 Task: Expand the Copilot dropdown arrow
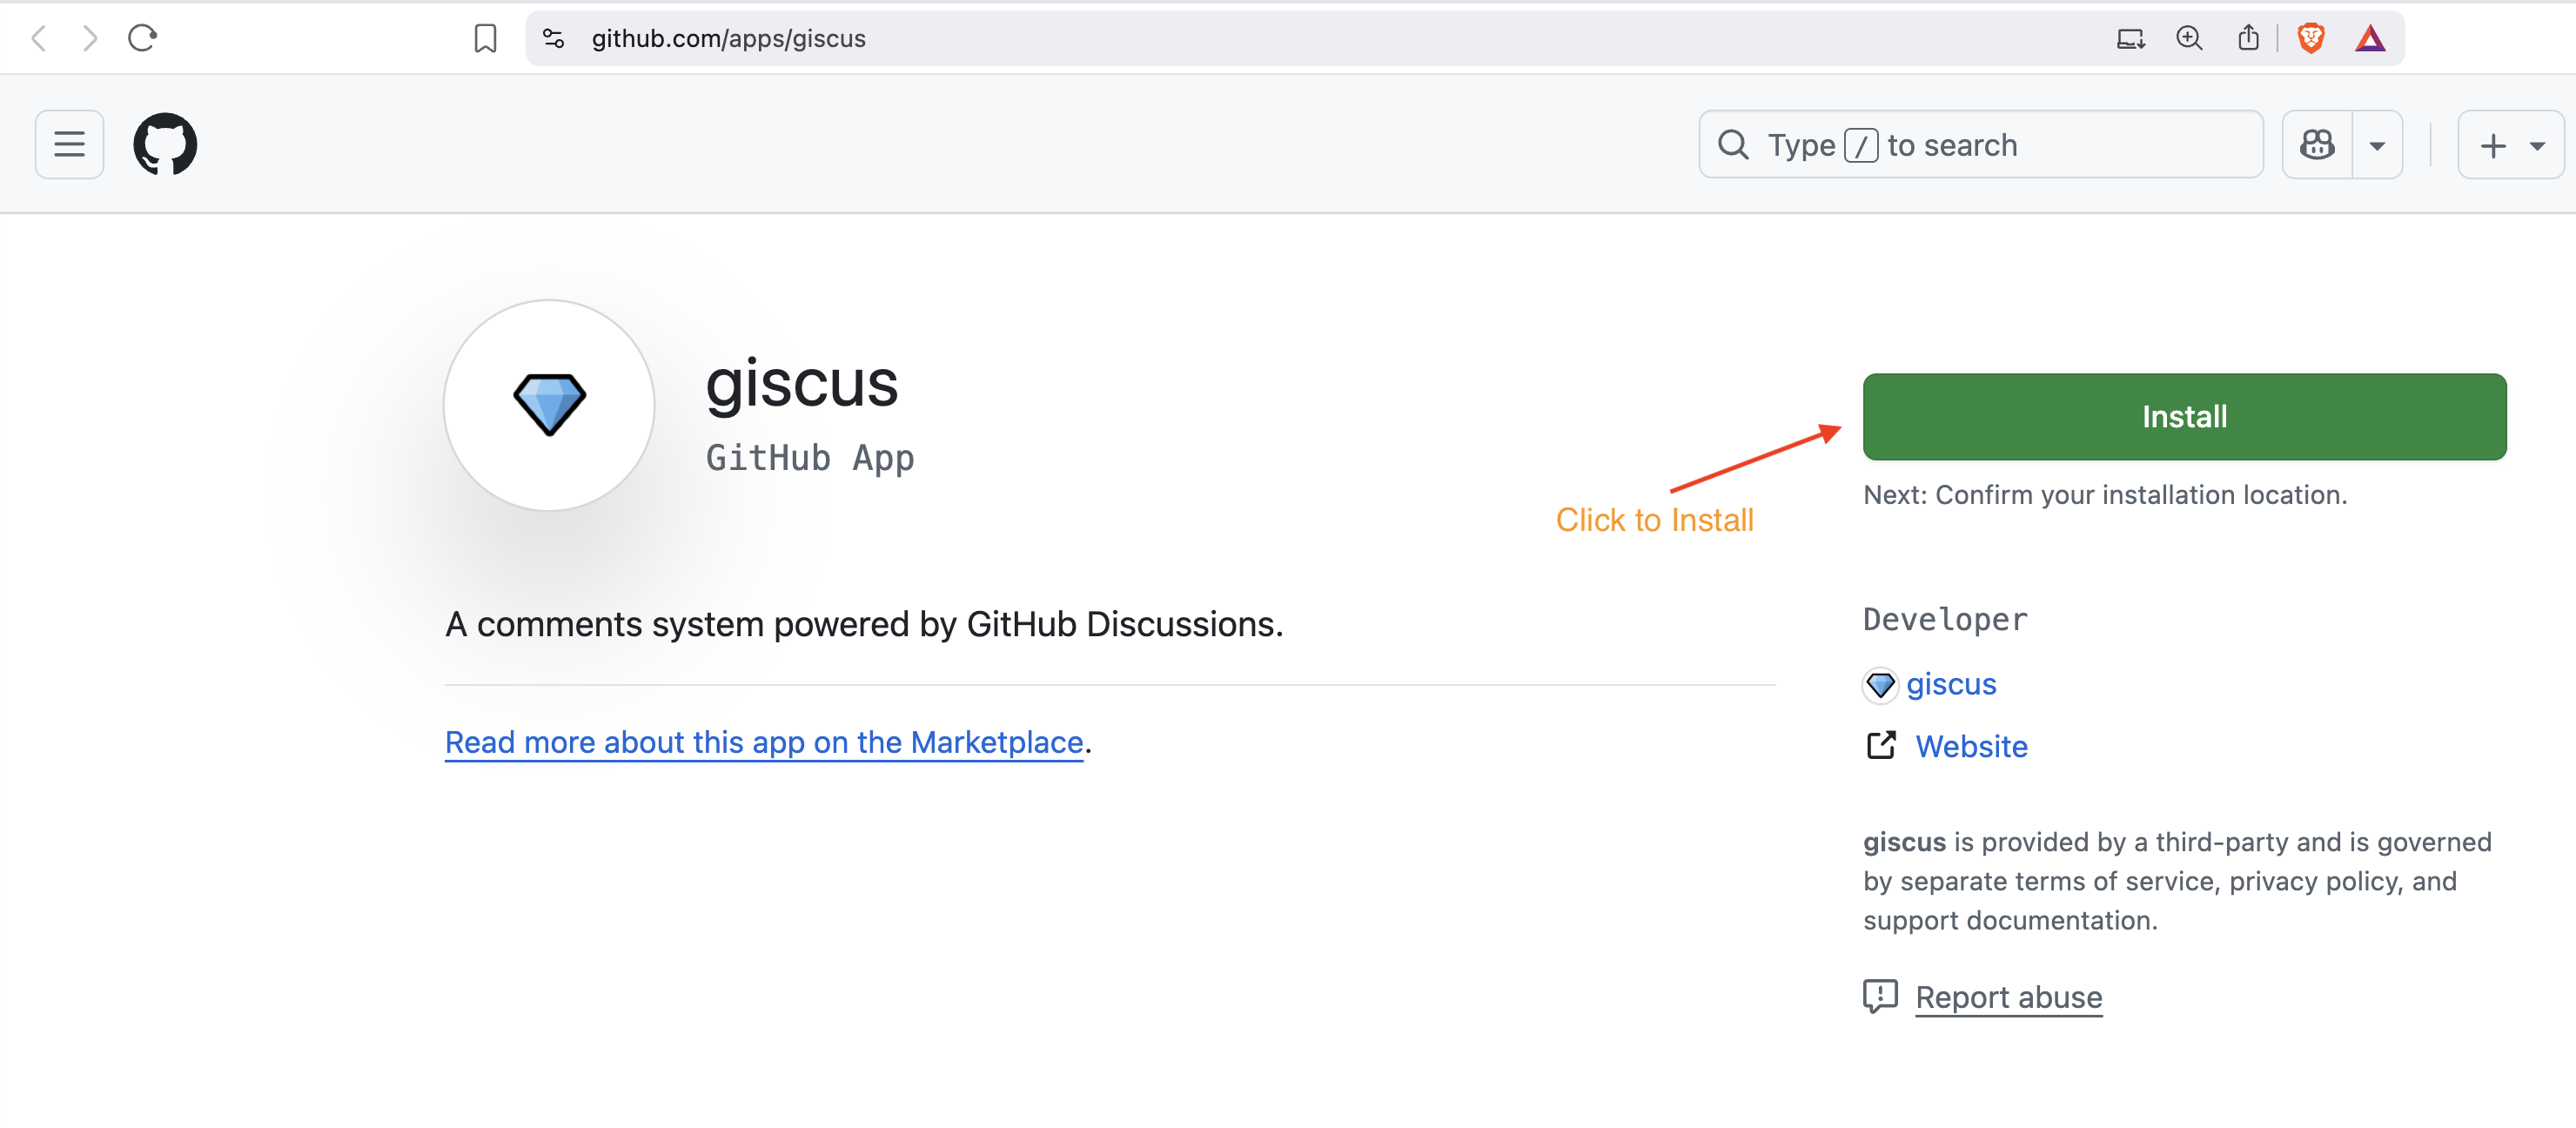[2377, 146]
